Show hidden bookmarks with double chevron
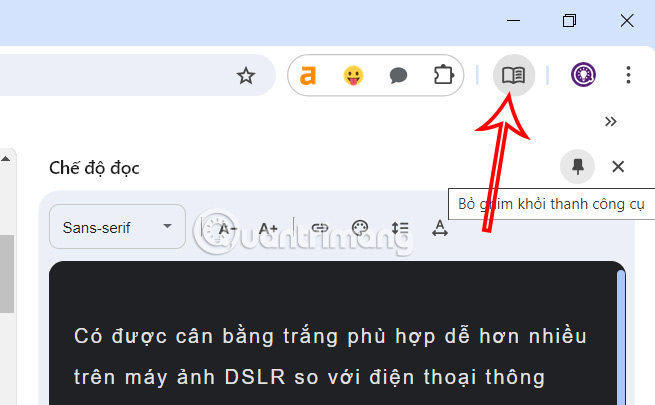This screenshot has width=655, height=405. pos(611,122)
